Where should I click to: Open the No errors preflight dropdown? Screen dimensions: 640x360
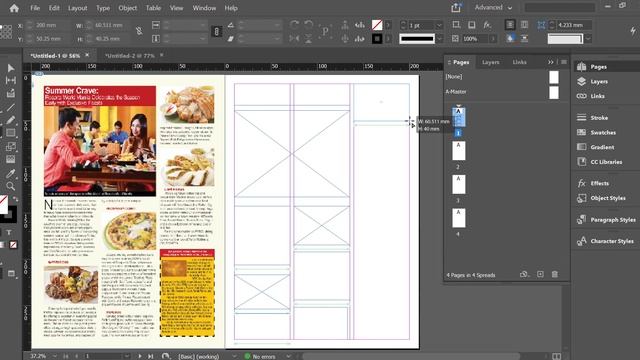click(x=288, y=356)
